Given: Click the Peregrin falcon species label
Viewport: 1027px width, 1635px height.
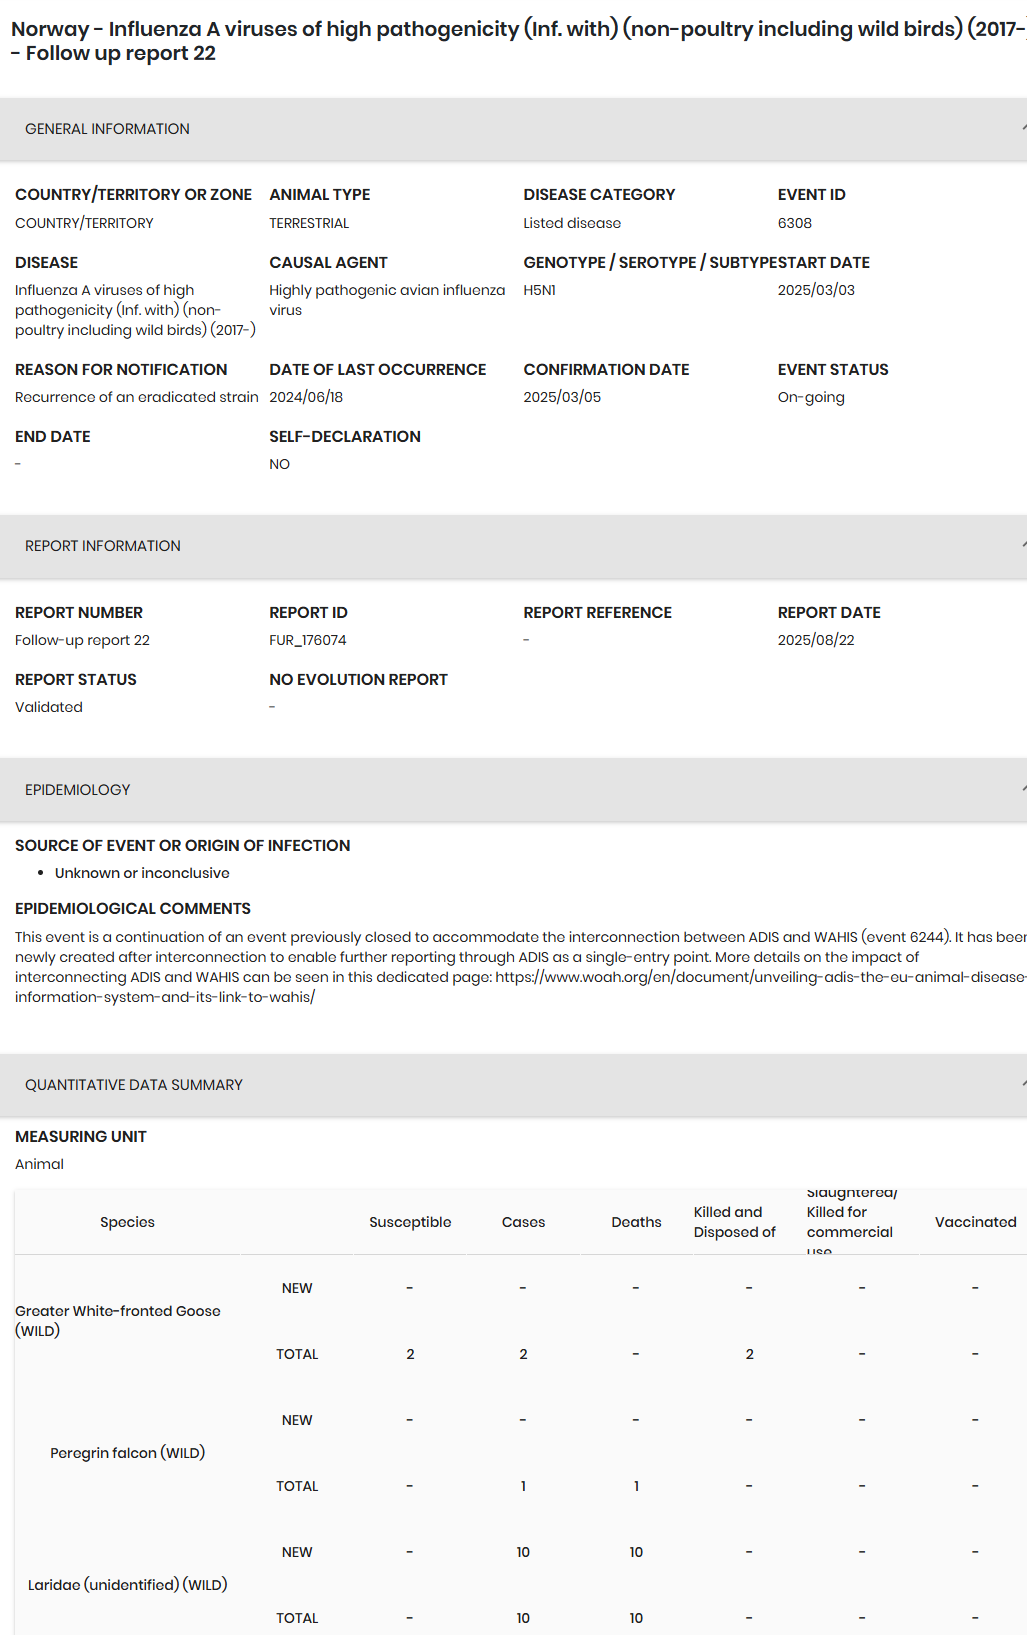Looking at the screenshot, I should point(127,1453).
